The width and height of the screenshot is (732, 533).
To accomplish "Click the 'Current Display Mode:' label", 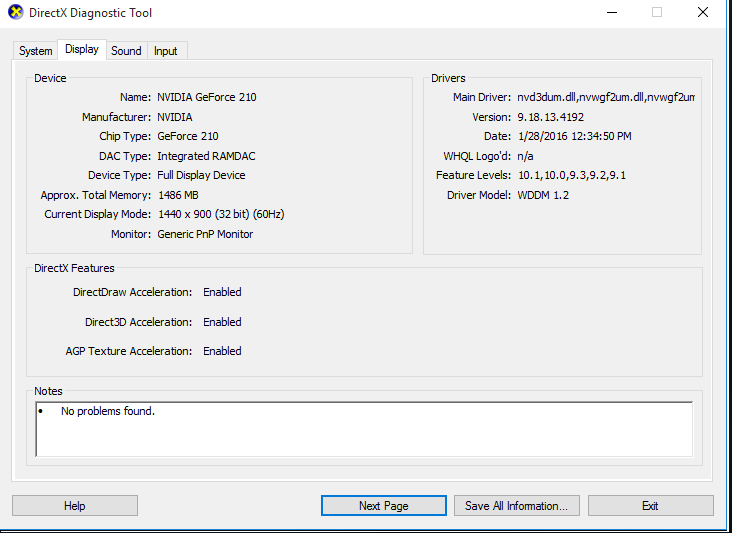I will tap(98, 214).
